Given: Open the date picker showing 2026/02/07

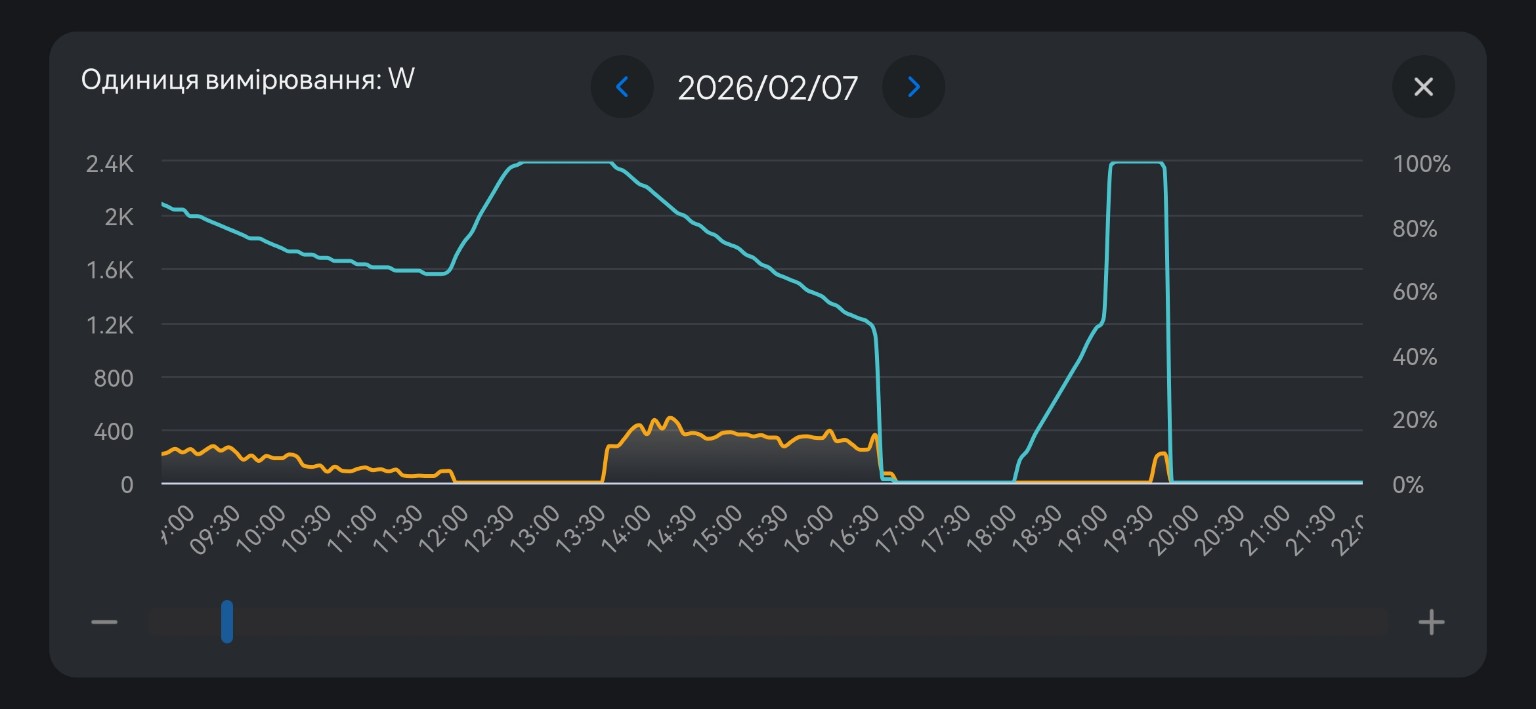Looking at the screenshot, I should (x=767, y=88).
